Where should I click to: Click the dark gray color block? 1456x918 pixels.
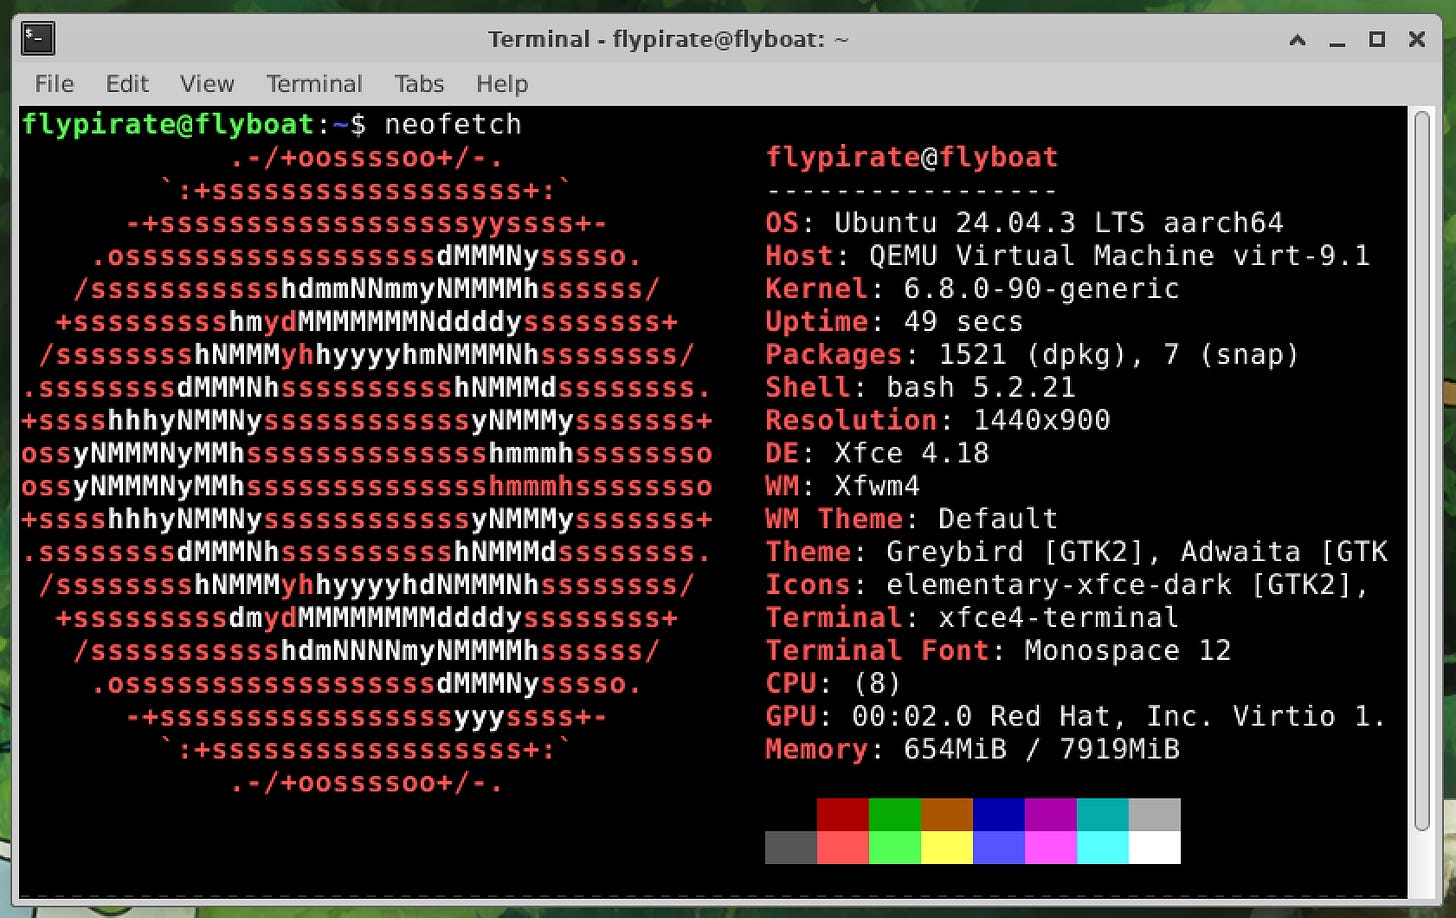tap(791, 847)
